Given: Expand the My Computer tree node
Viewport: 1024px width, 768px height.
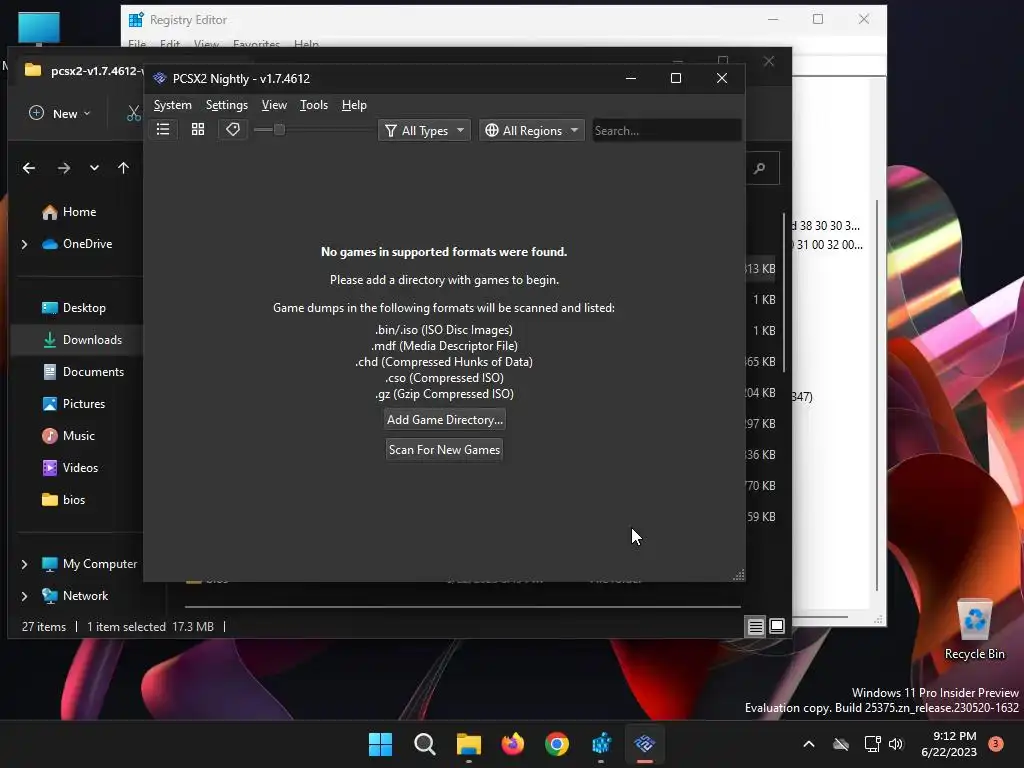Looking at the screenshot, I should click(24, 564).
